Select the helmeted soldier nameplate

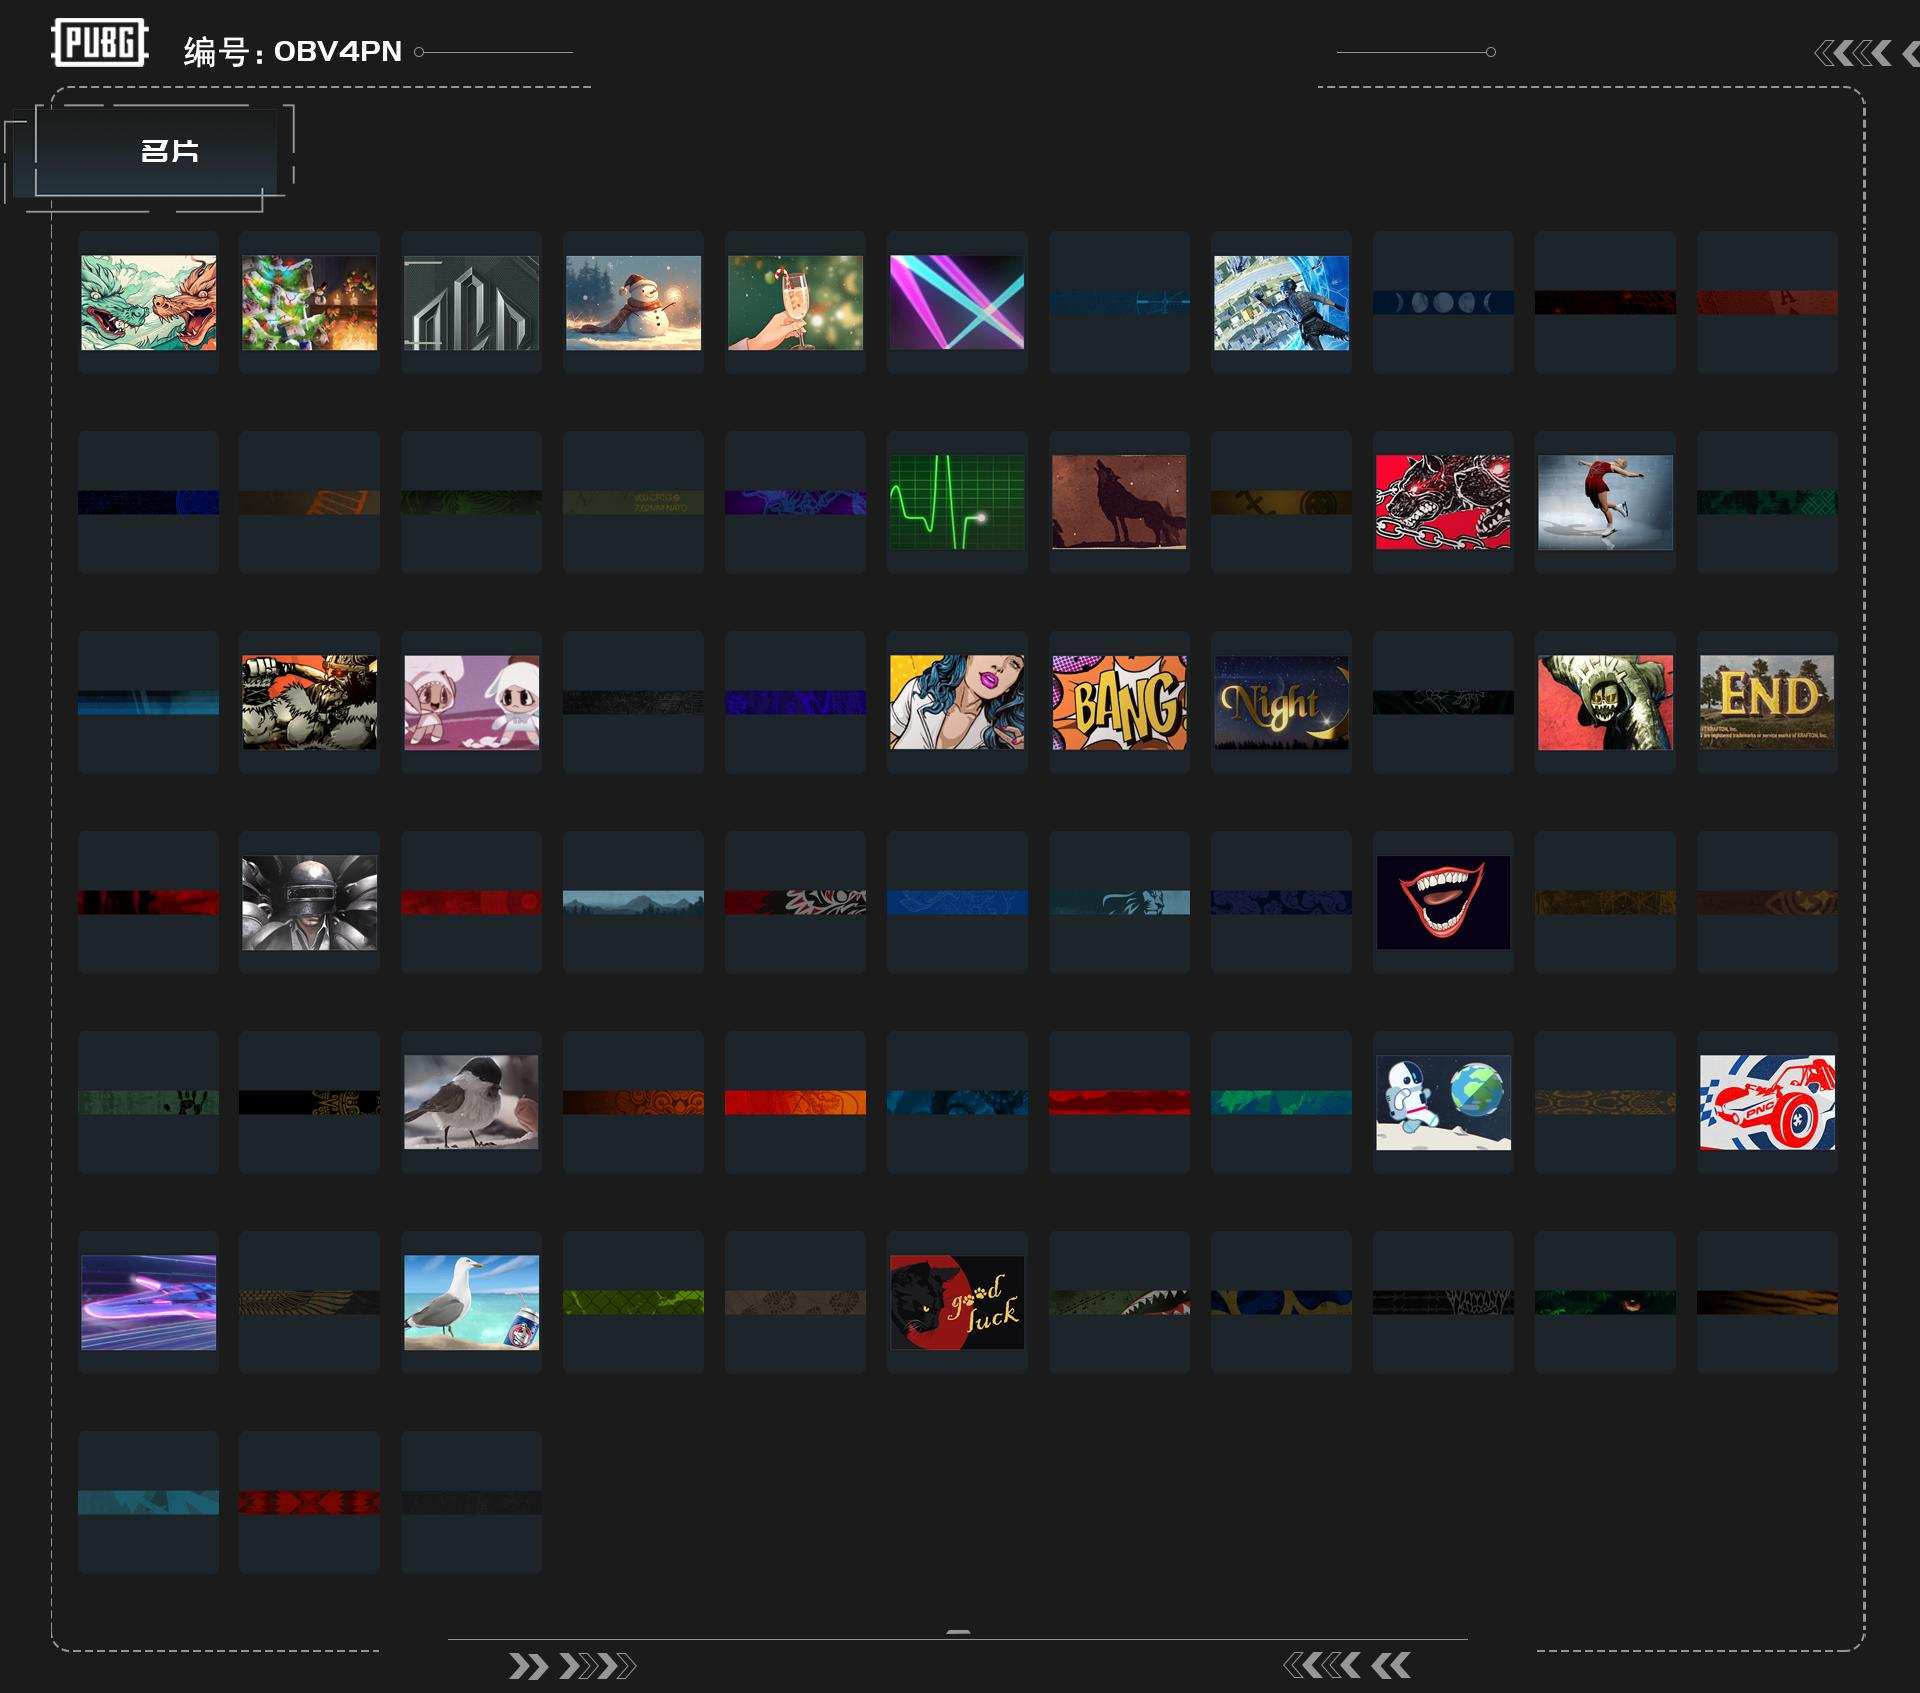[x=310, y=902]
